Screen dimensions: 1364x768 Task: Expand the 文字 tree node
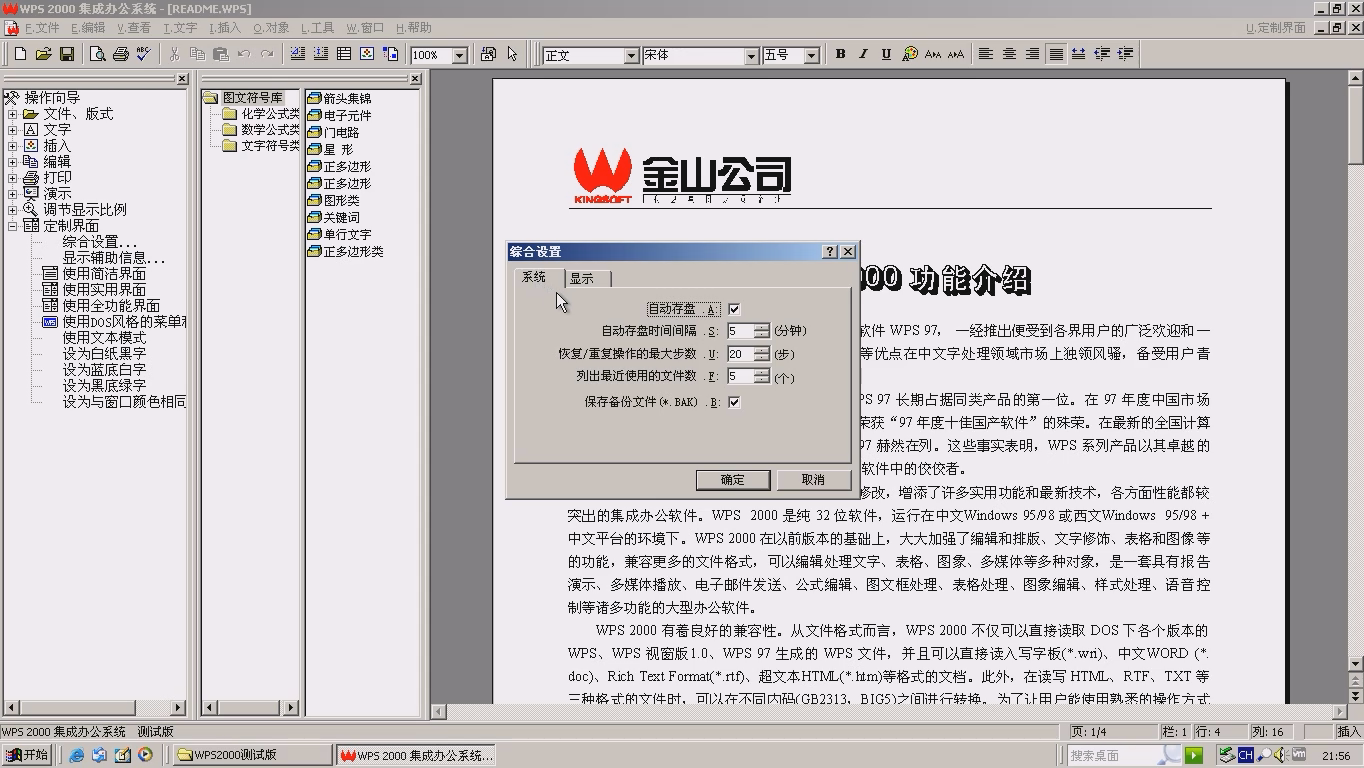coord(13,130)
